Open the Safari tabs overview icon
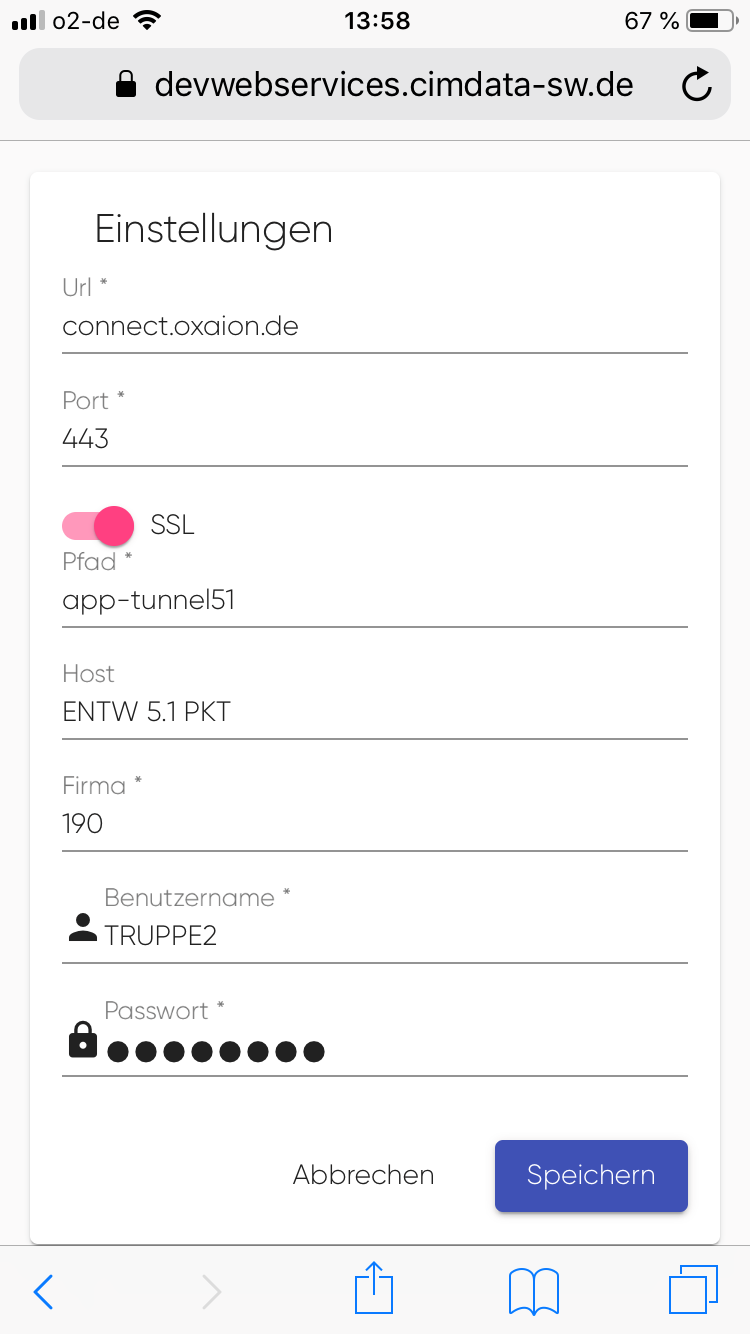 (693, 1290)
